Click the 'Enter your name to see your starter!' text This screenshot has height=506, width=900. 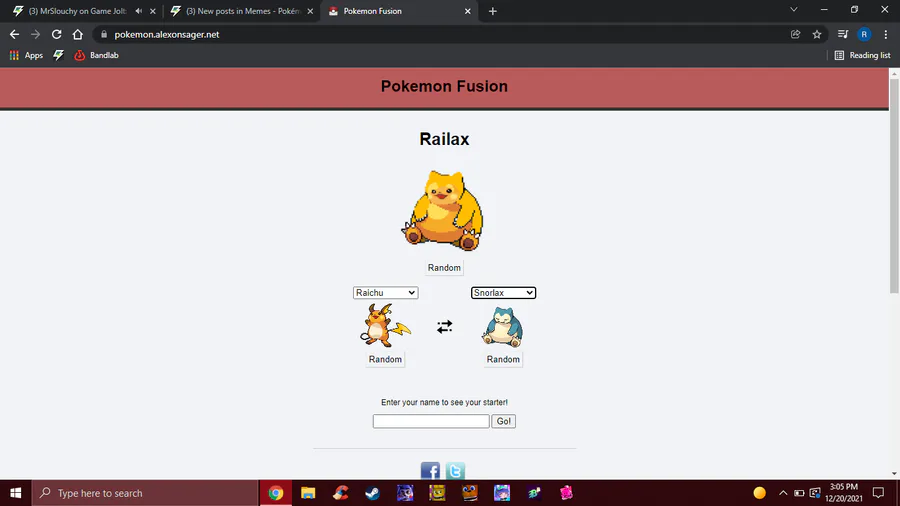pyautogui.click(x=444, y=402)
